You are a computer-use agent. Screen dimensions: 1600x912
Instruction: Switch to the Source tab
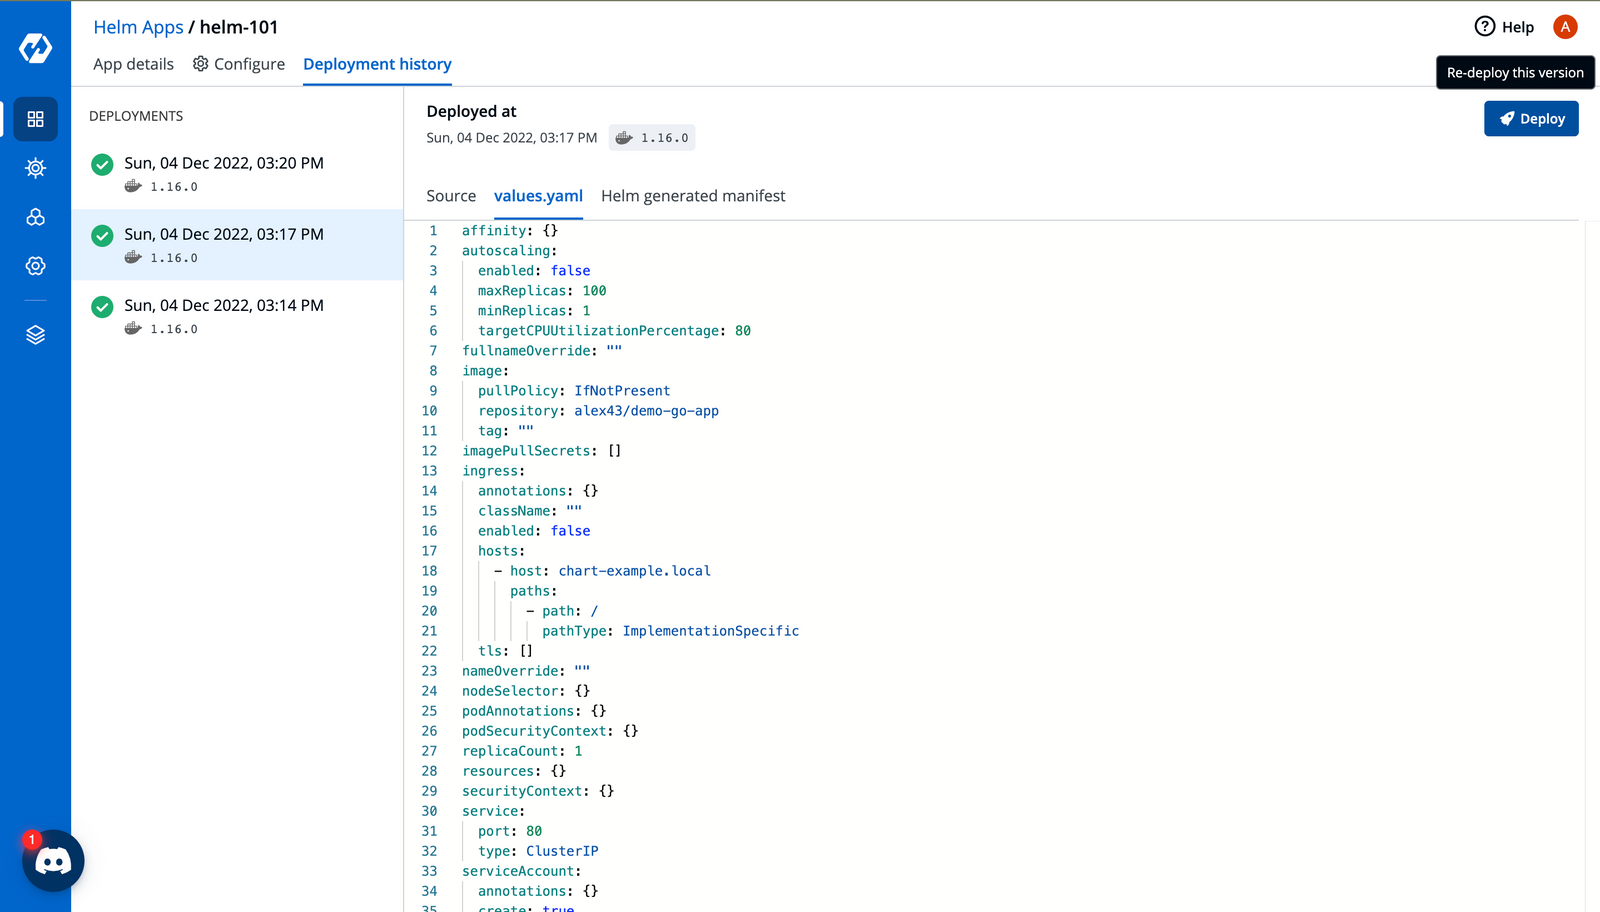coord(451,196)
